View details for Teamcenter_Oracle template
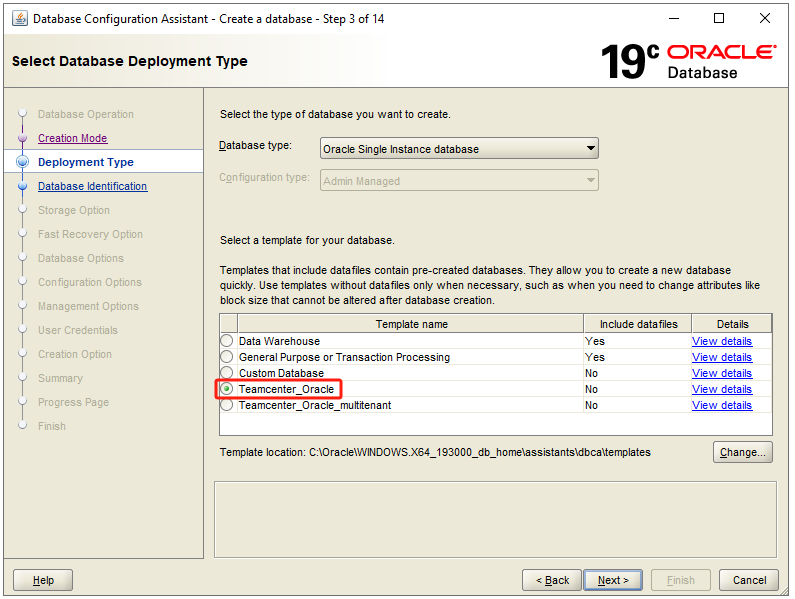 (721, 389)
